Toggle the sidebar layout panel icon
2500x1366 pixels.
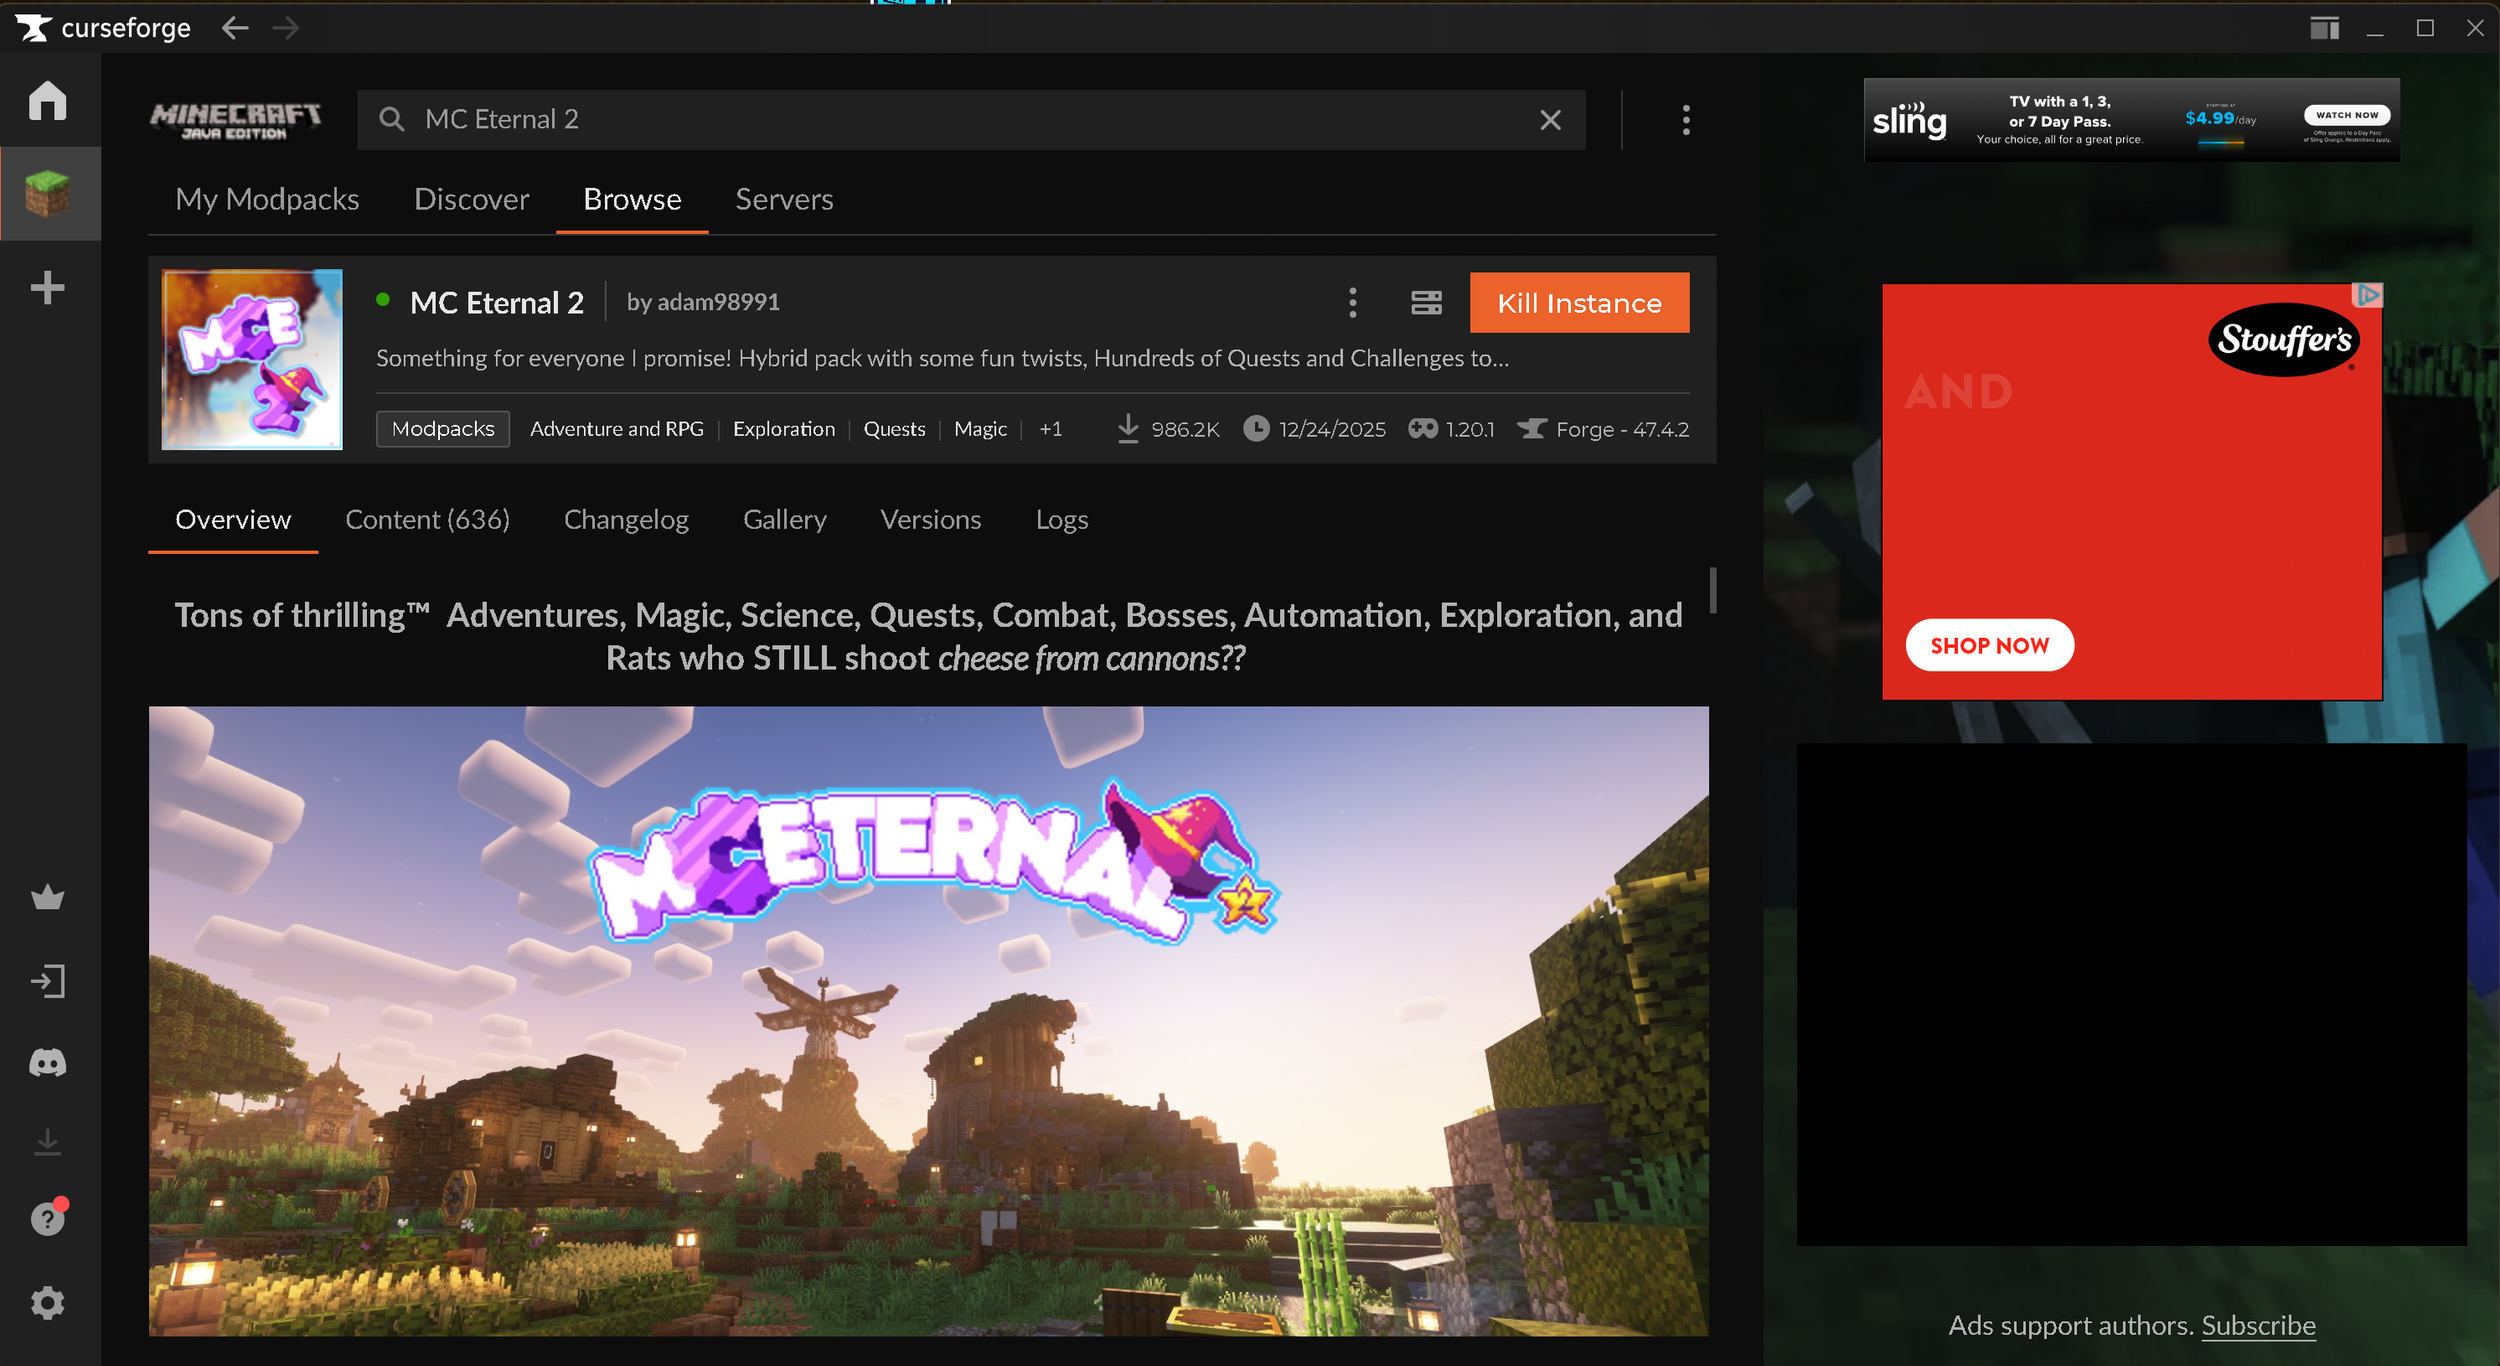pos(2324,28)
